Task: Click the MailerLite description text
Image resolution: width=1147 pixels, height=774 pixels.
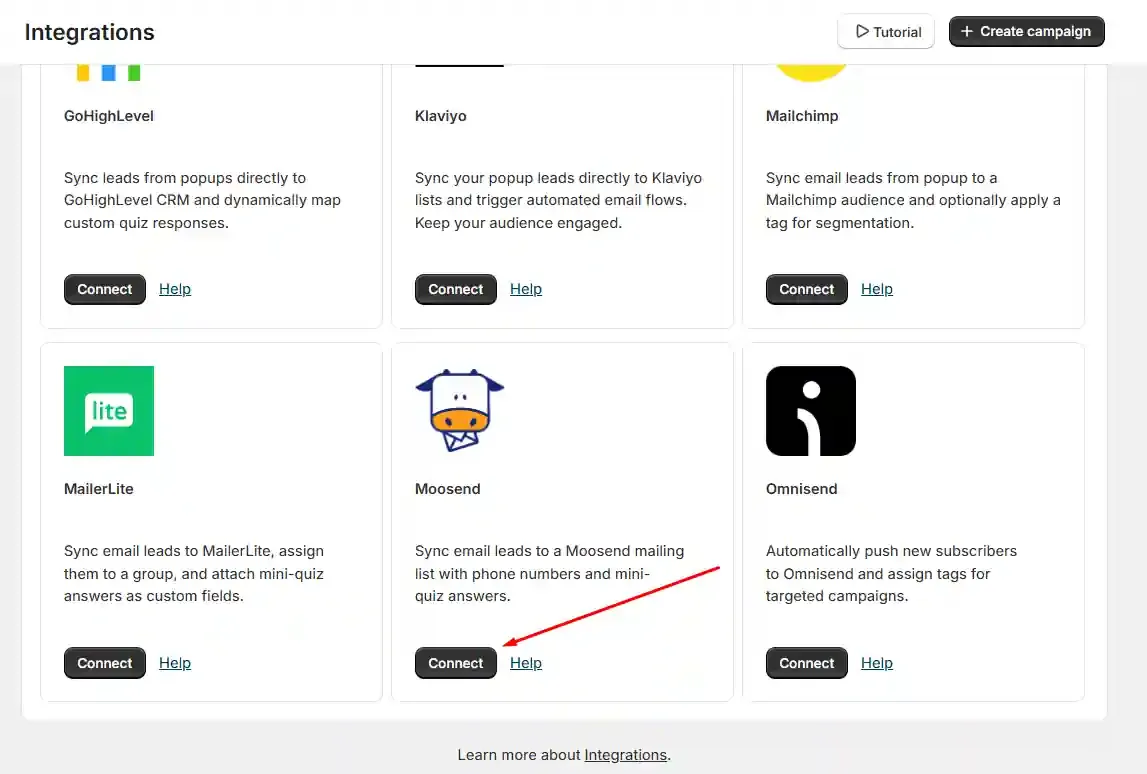Action: 194,574
